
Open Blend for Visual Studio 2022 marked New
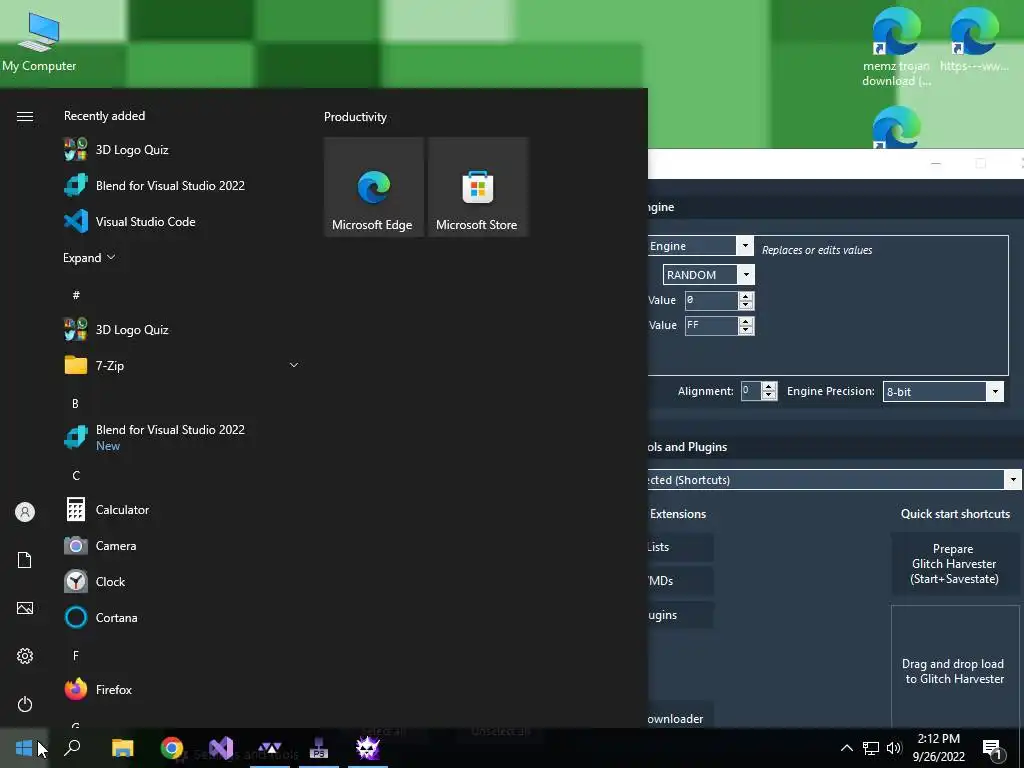pos(183,438)
